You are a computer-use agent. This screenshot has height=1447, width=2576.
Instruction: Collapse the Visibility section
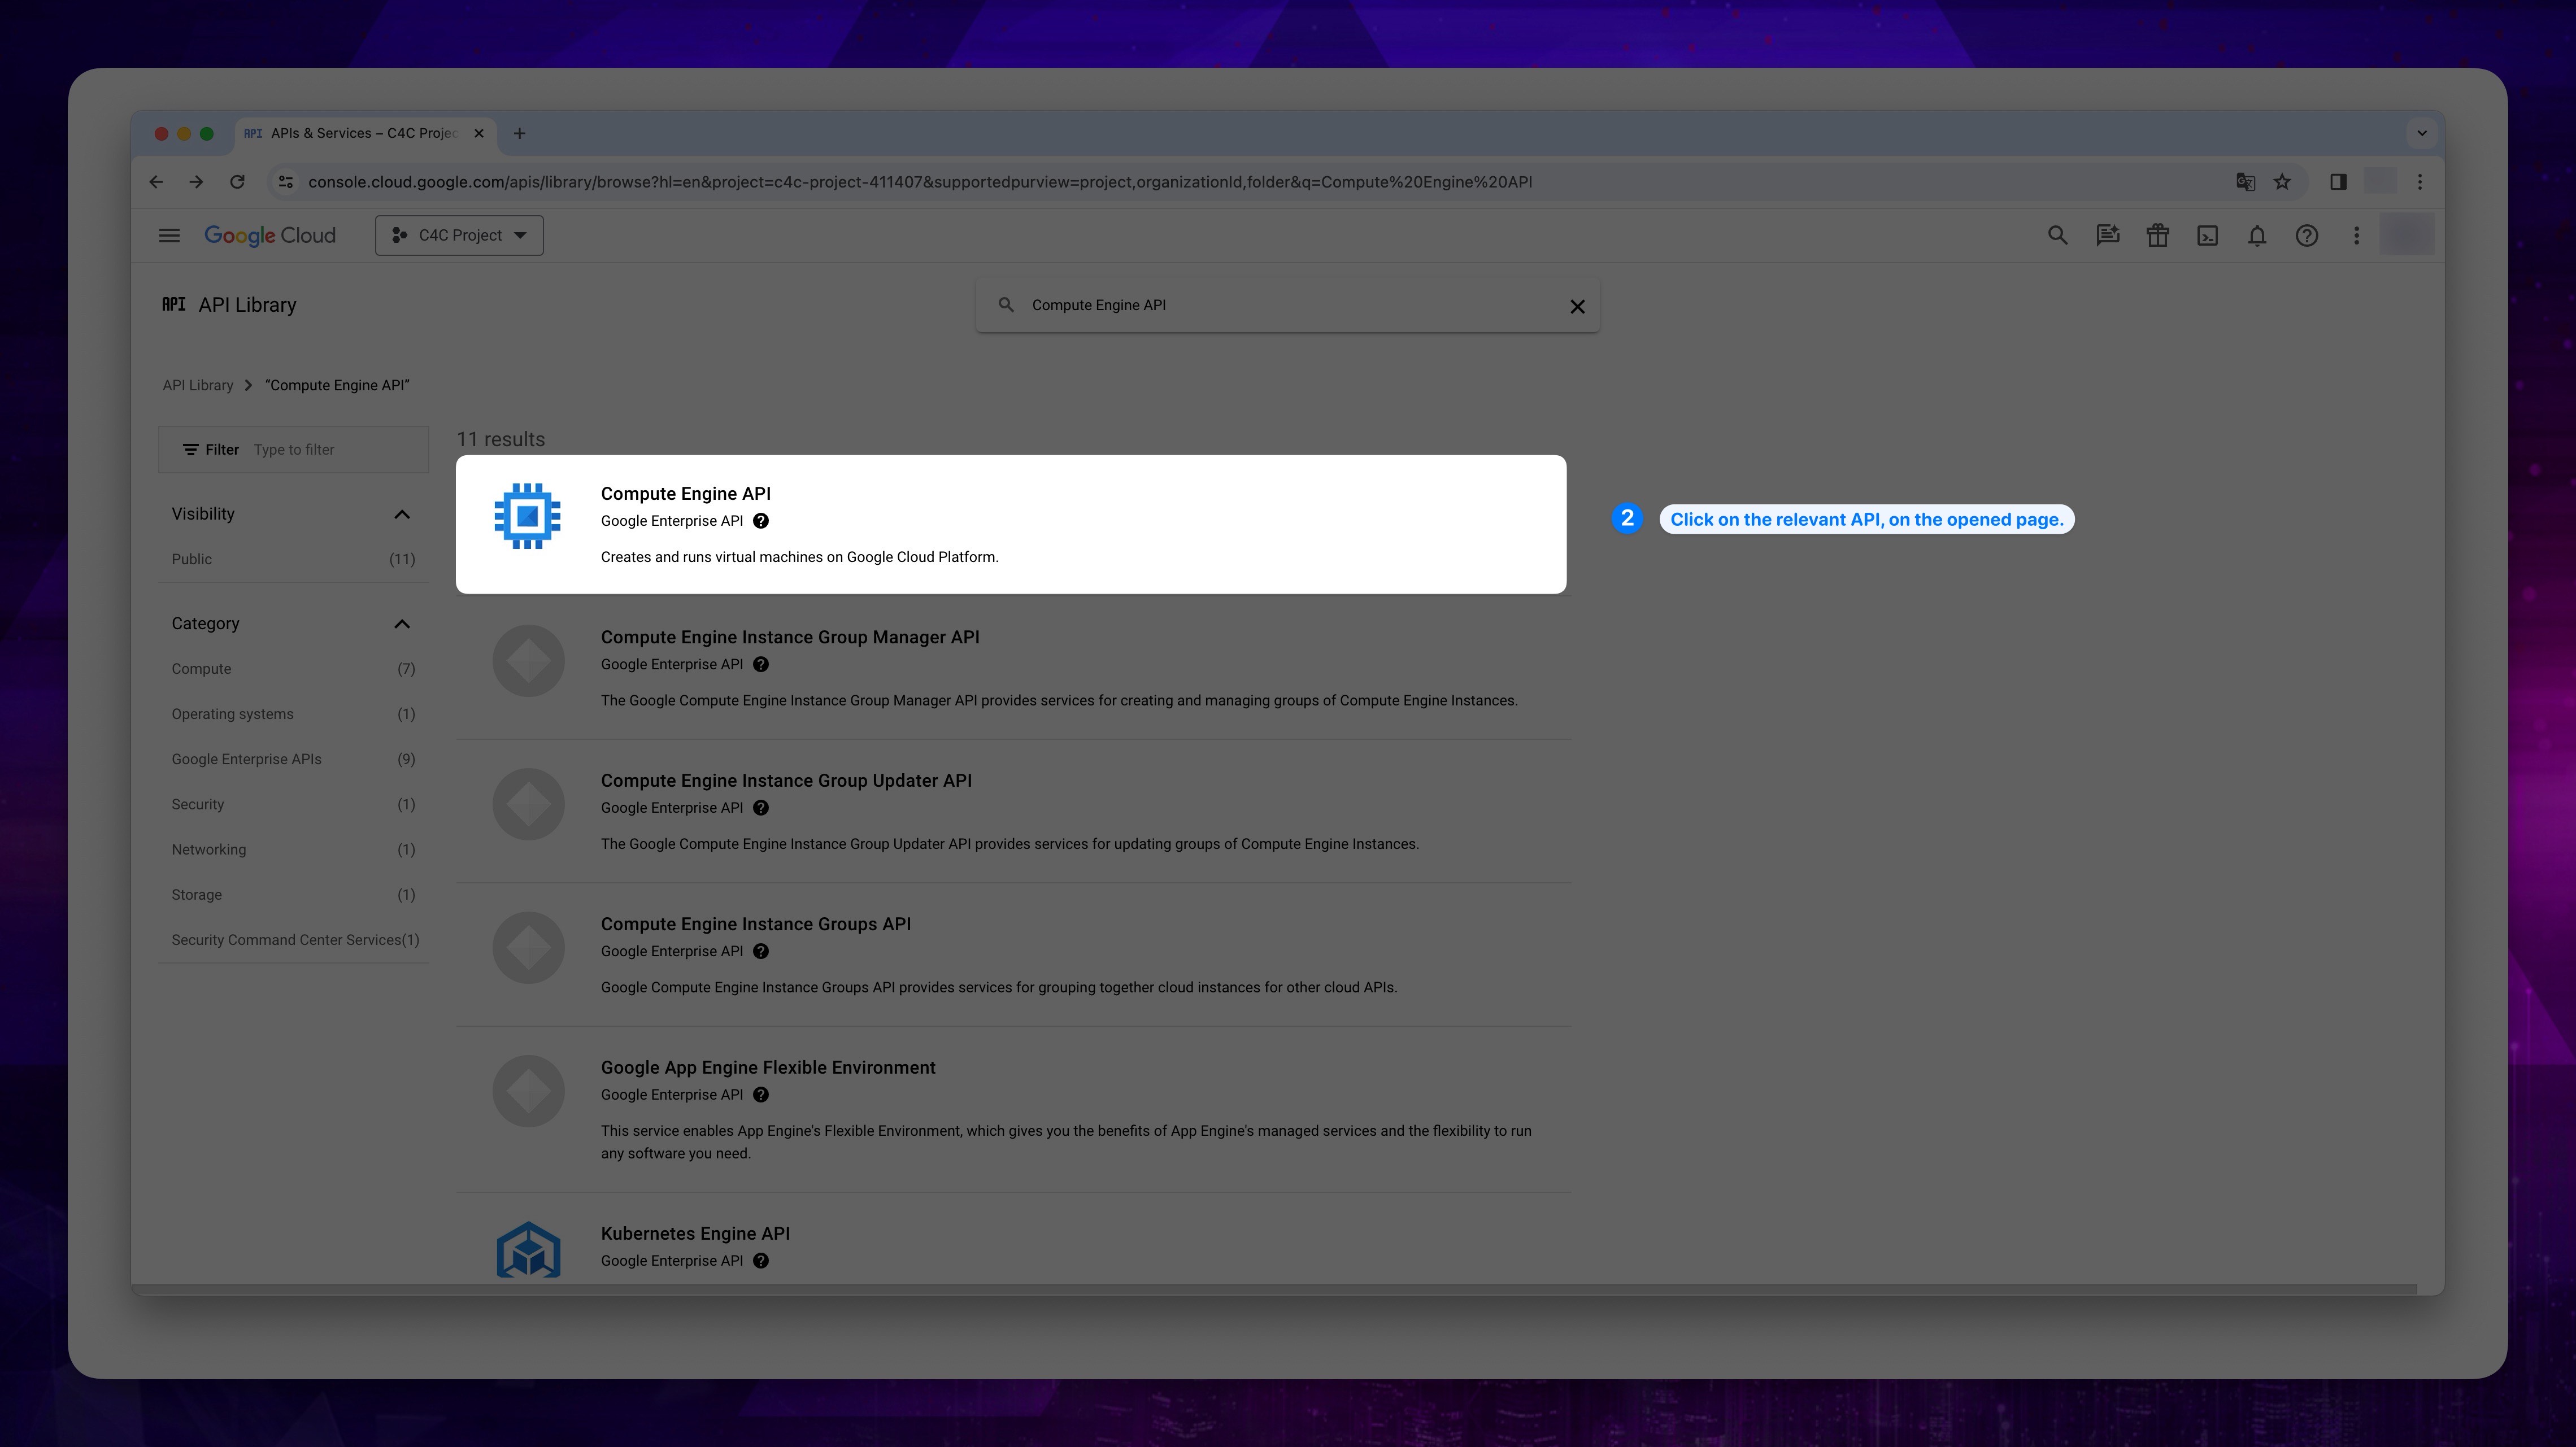tap(402, 514)
